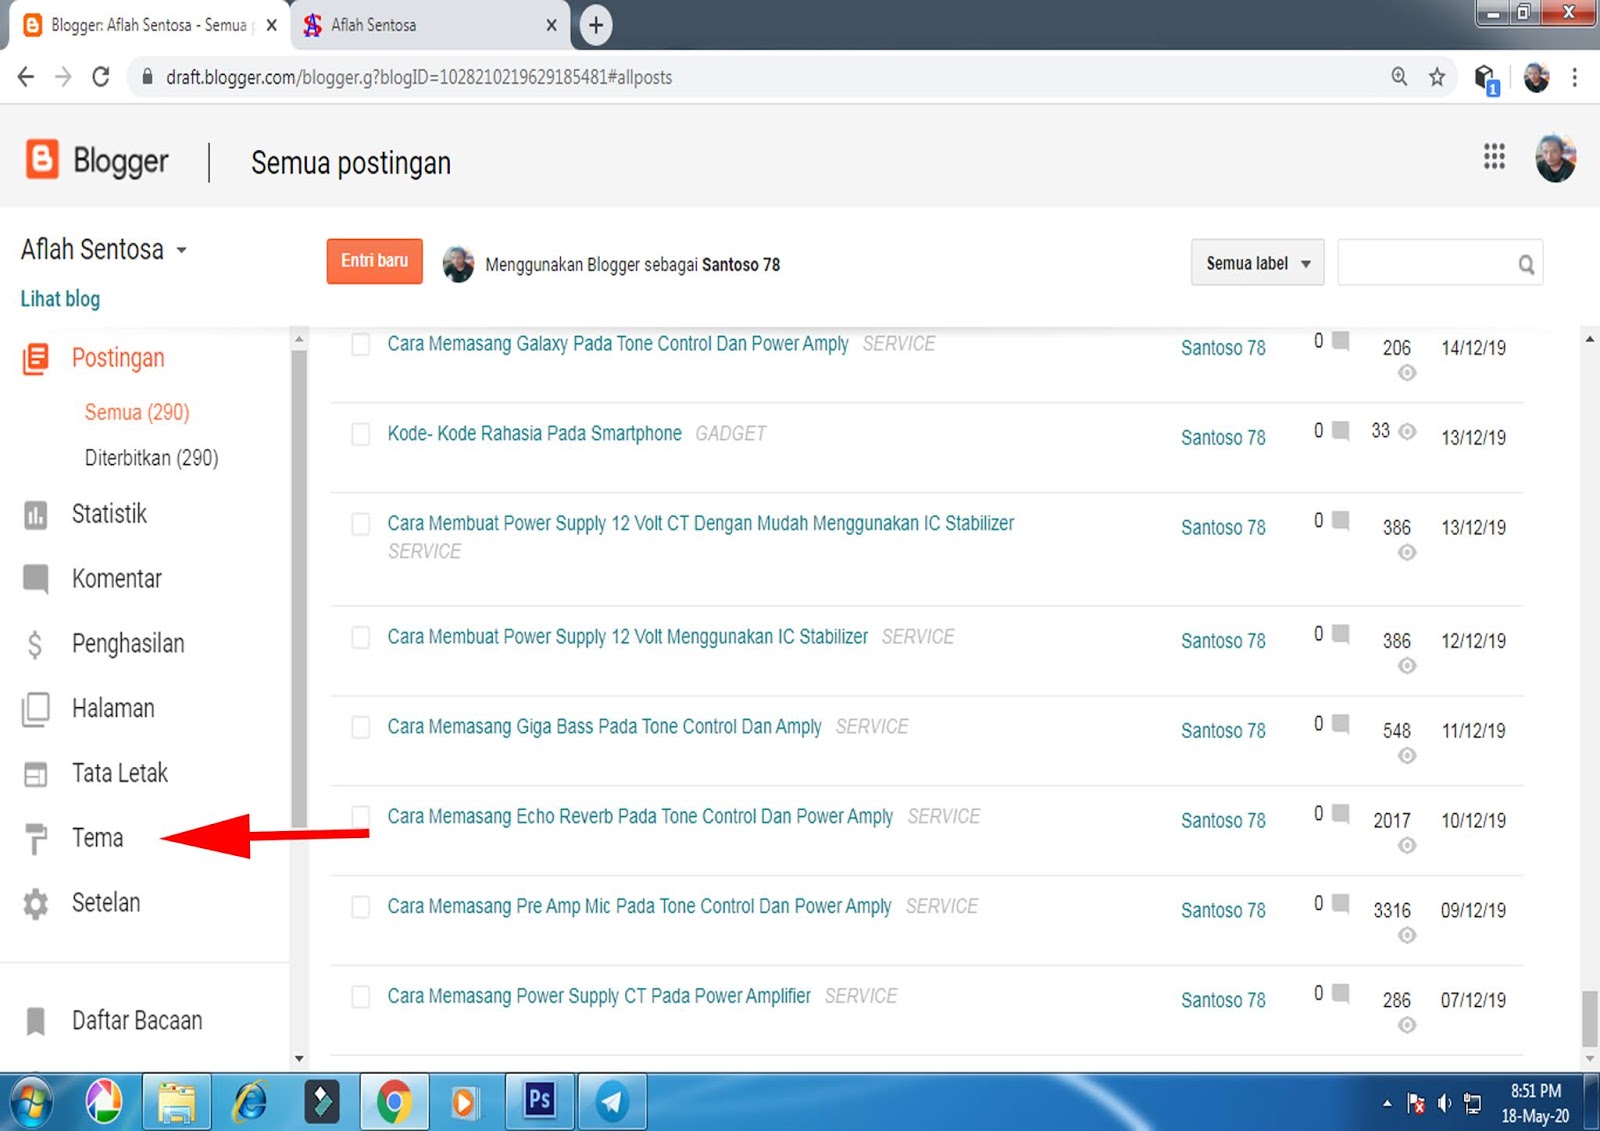Select the Komentar sidebar icon

36,578
